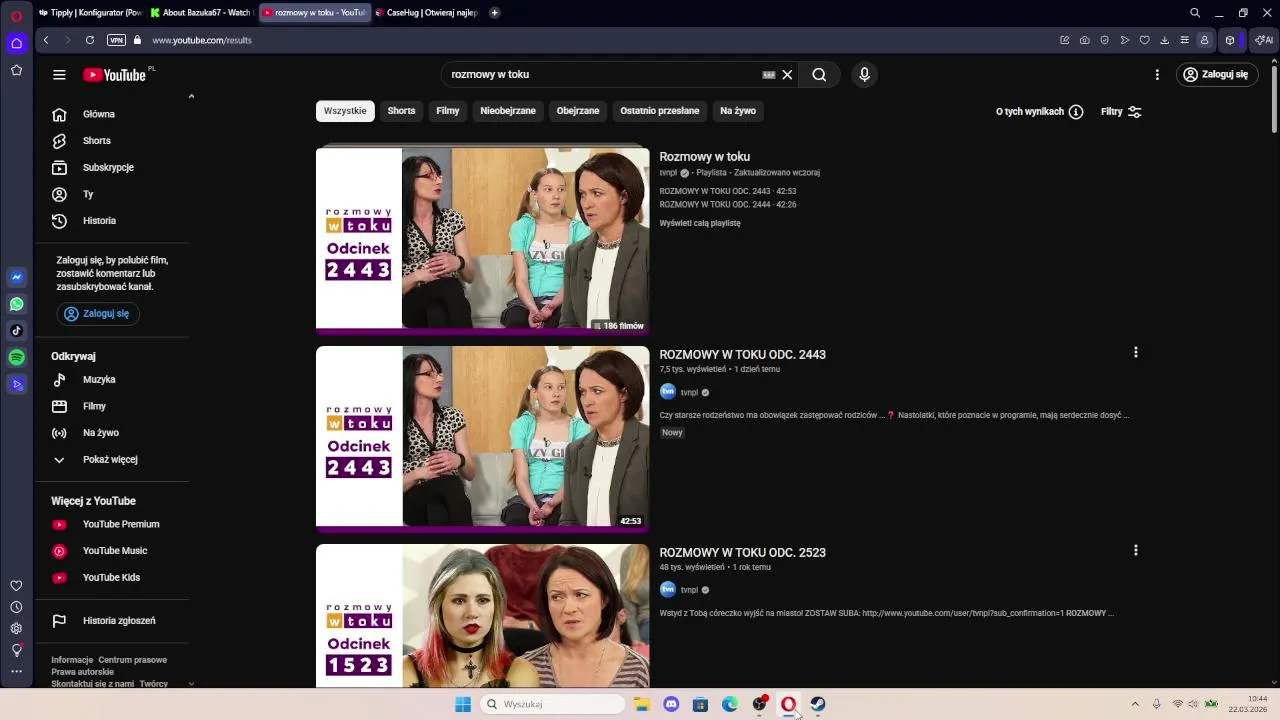Open YouTube Kids link
The width and height of the screenshot is (1280, 720).
pyautogui.click(x=112, y=578)
